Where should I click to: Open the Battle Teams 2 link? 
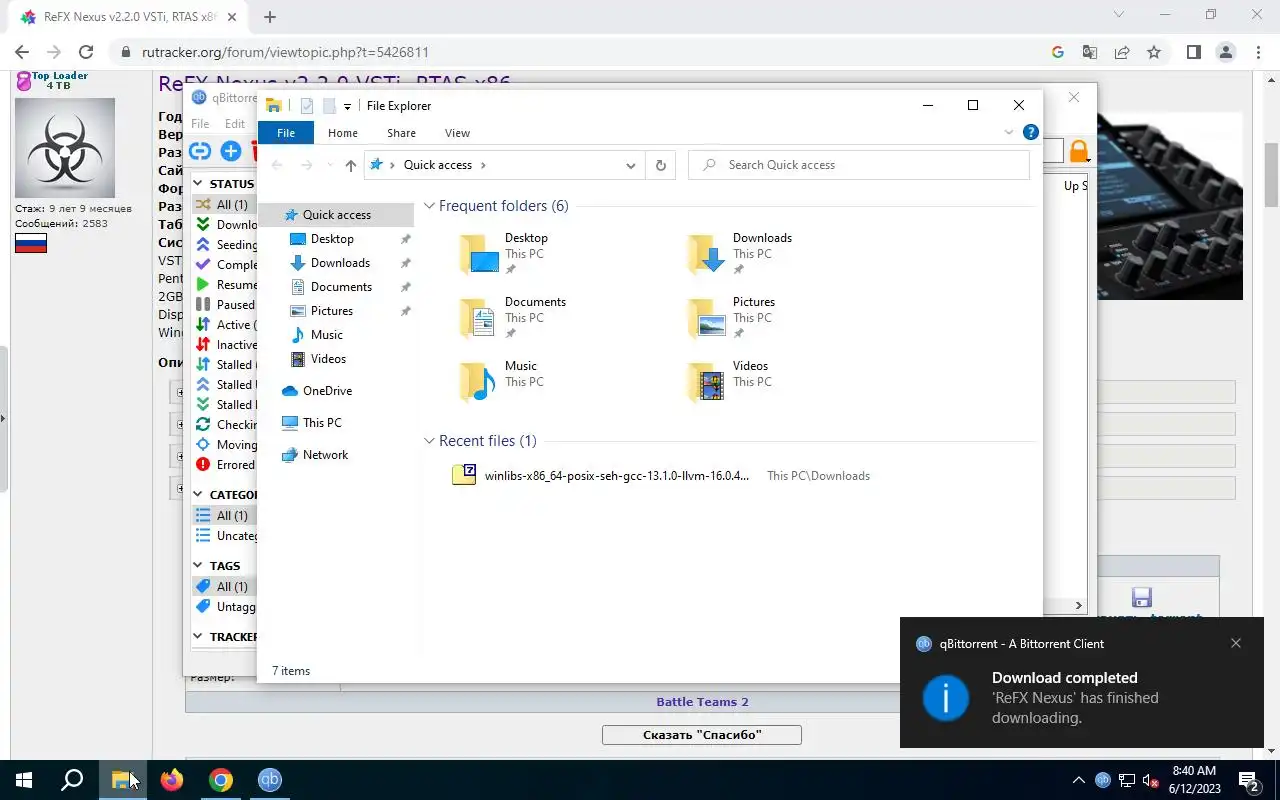click(702, 702)
